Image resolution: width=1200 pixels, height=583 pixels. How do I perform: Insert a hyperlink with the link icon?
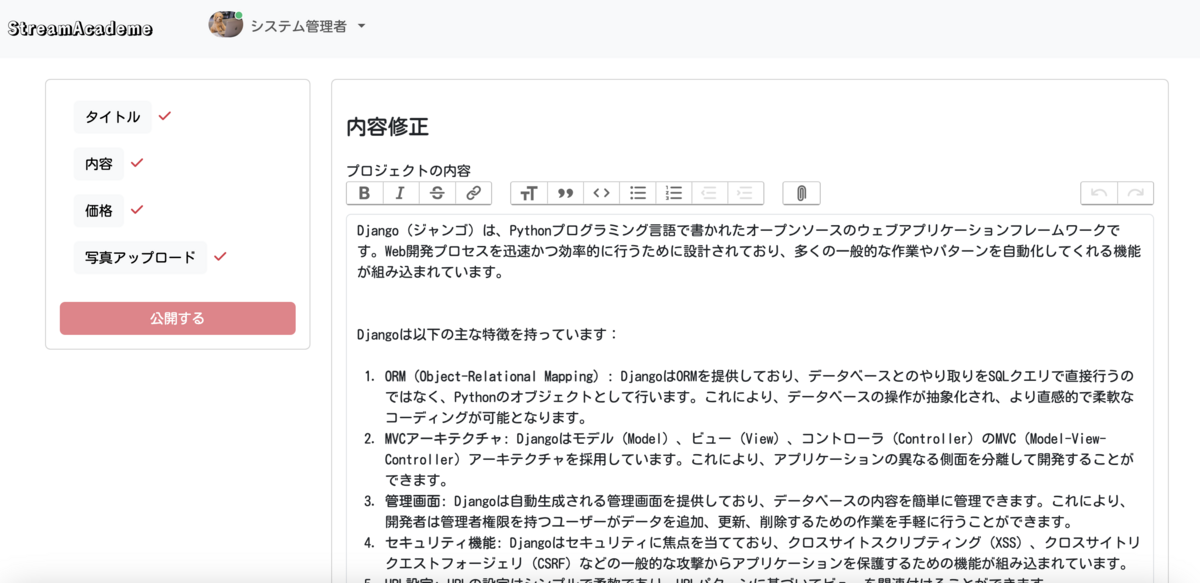tap(473, 193)
